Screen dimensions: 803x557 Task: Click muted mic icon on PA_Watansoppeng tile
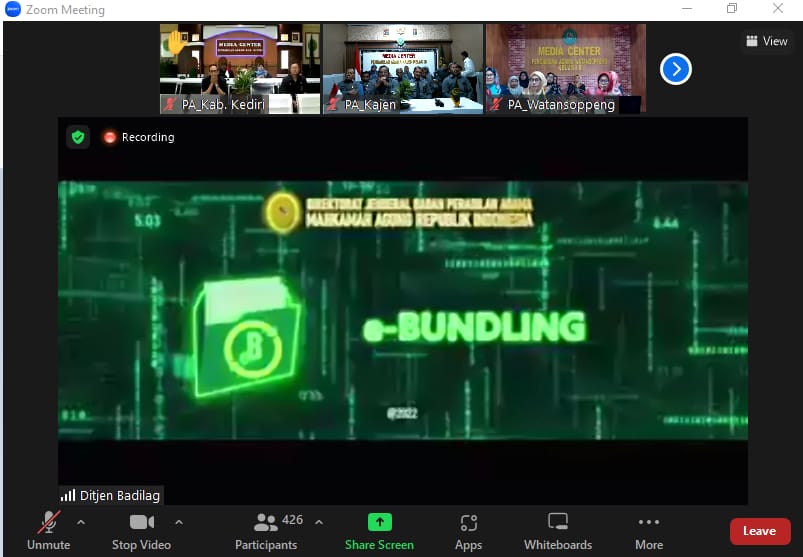coord(496,104)
